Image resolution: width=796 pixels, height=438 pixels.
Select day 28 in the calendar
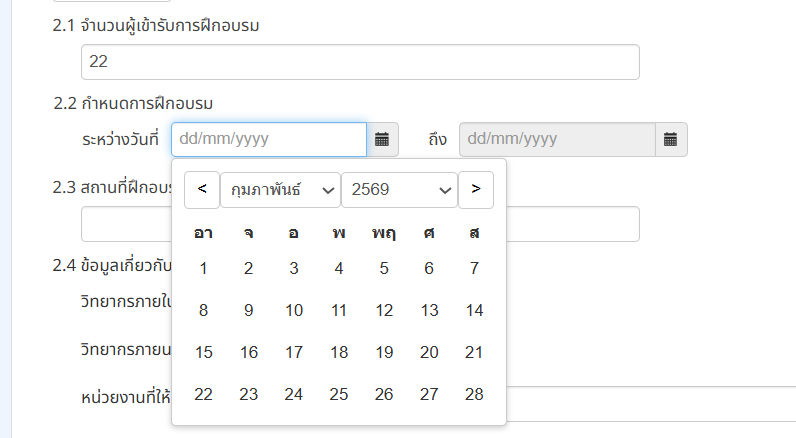click(474, 394)
